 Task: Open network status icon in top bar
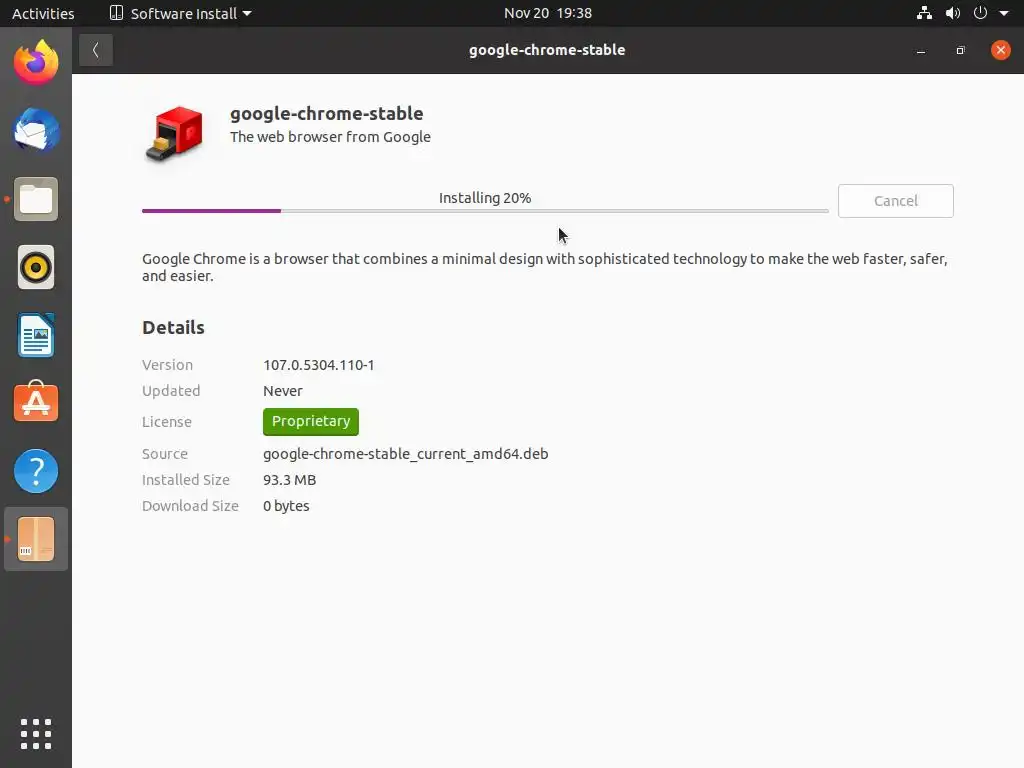[924, 13]
